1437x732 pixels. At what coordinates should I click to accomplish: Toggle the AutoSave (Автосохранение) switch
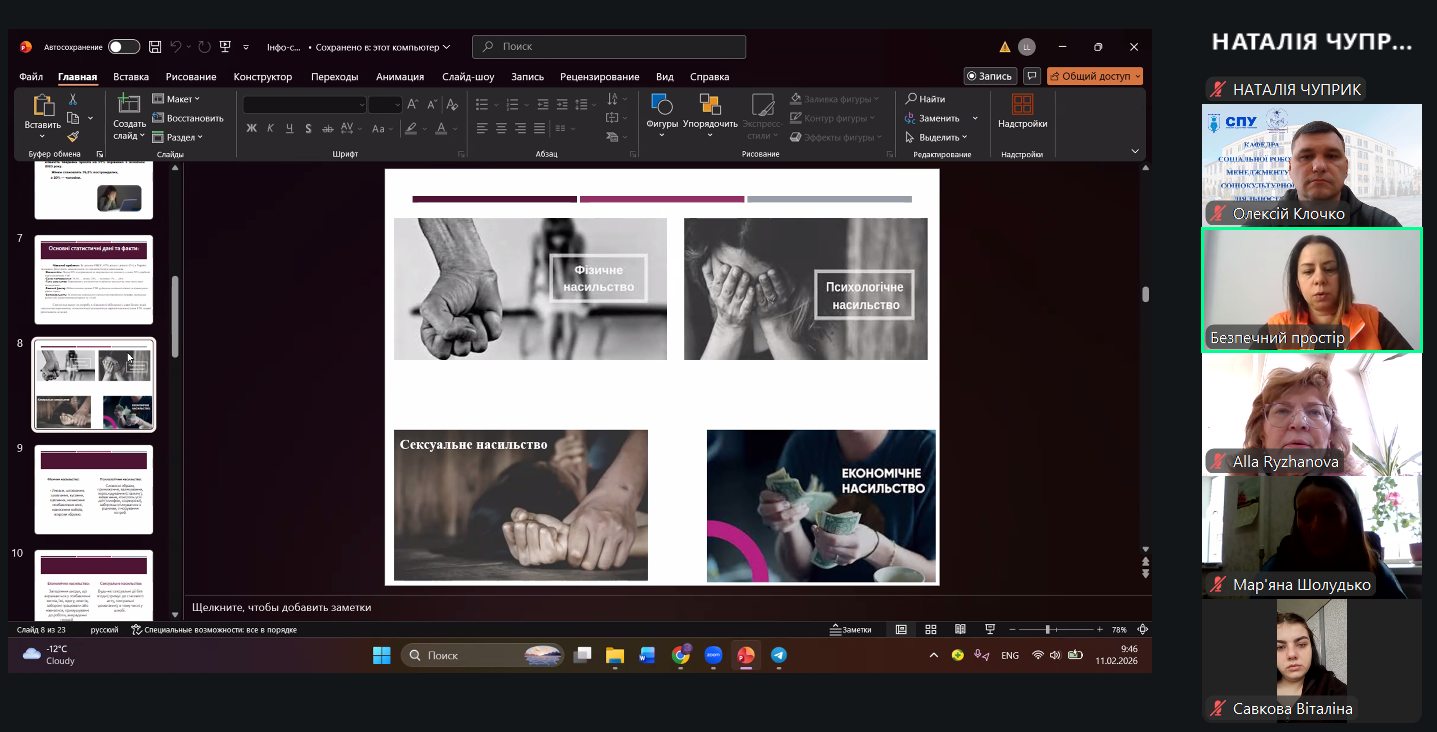[x=124, y=47]
